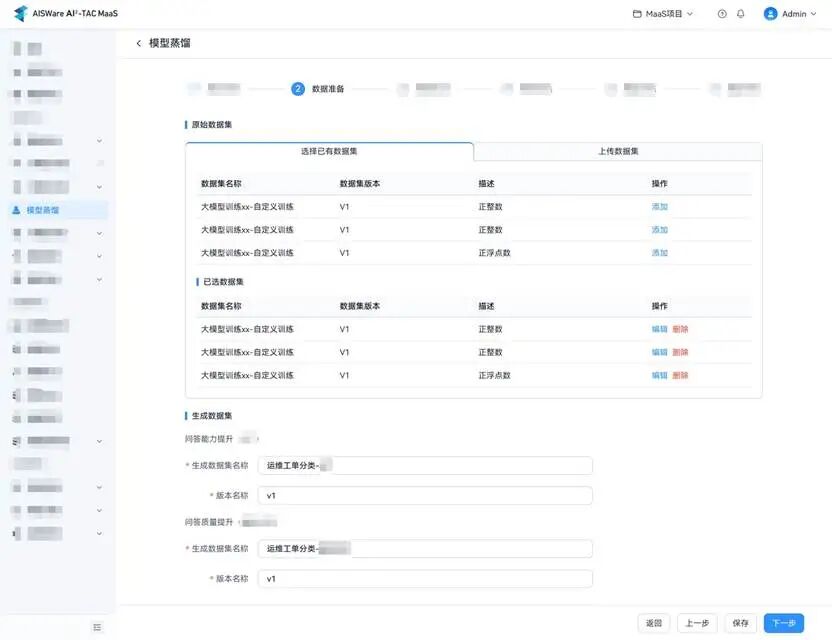Click the 生成数据集 section heading
832x640 pixels.
212,416
